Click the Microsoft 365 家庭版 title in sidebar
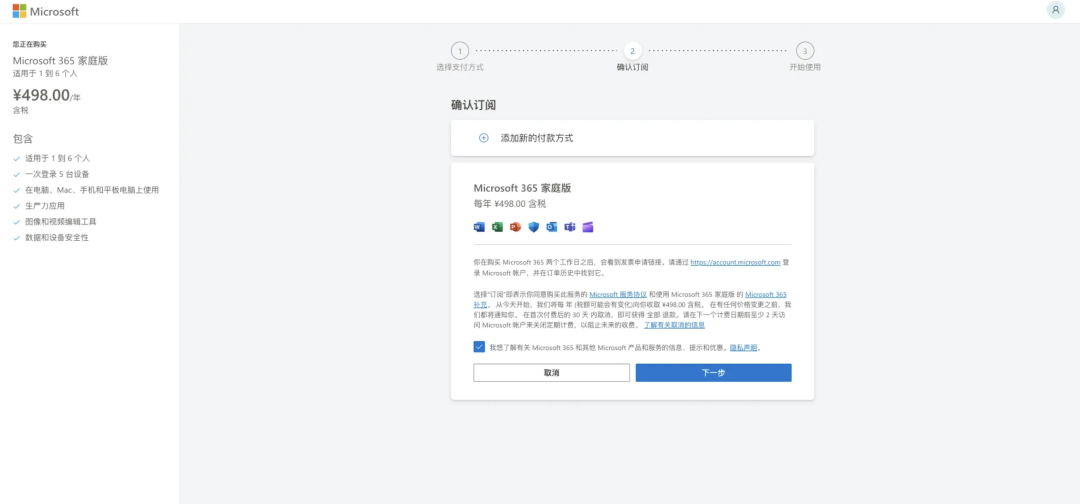The width and height of the screenshot is (1080, 504). click(60, 61)
